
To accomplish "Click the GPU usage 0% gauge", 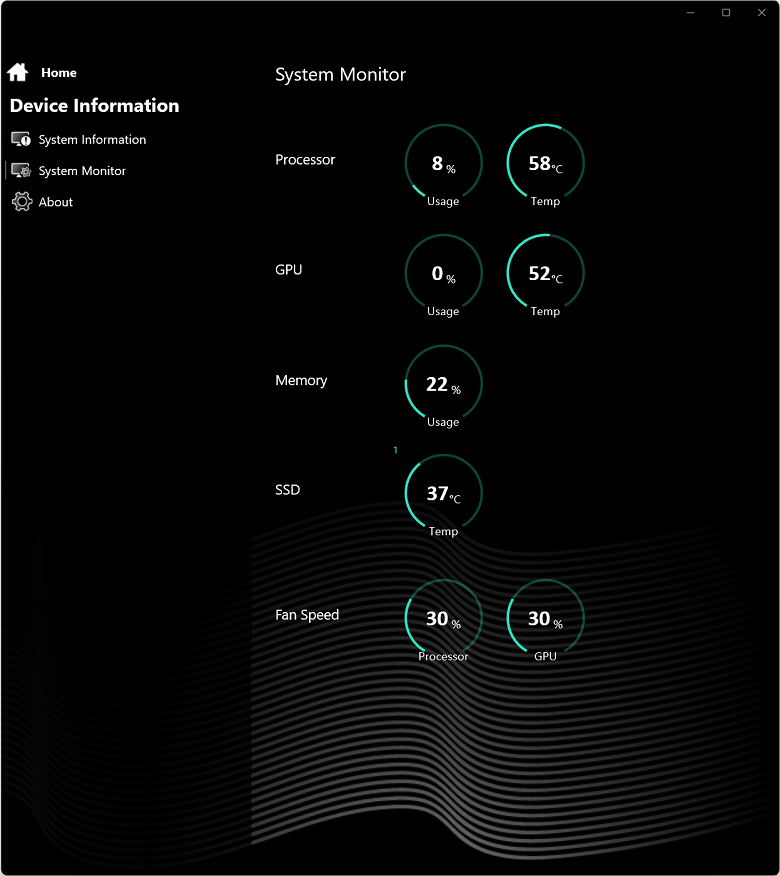I will [x=443, y=273].
